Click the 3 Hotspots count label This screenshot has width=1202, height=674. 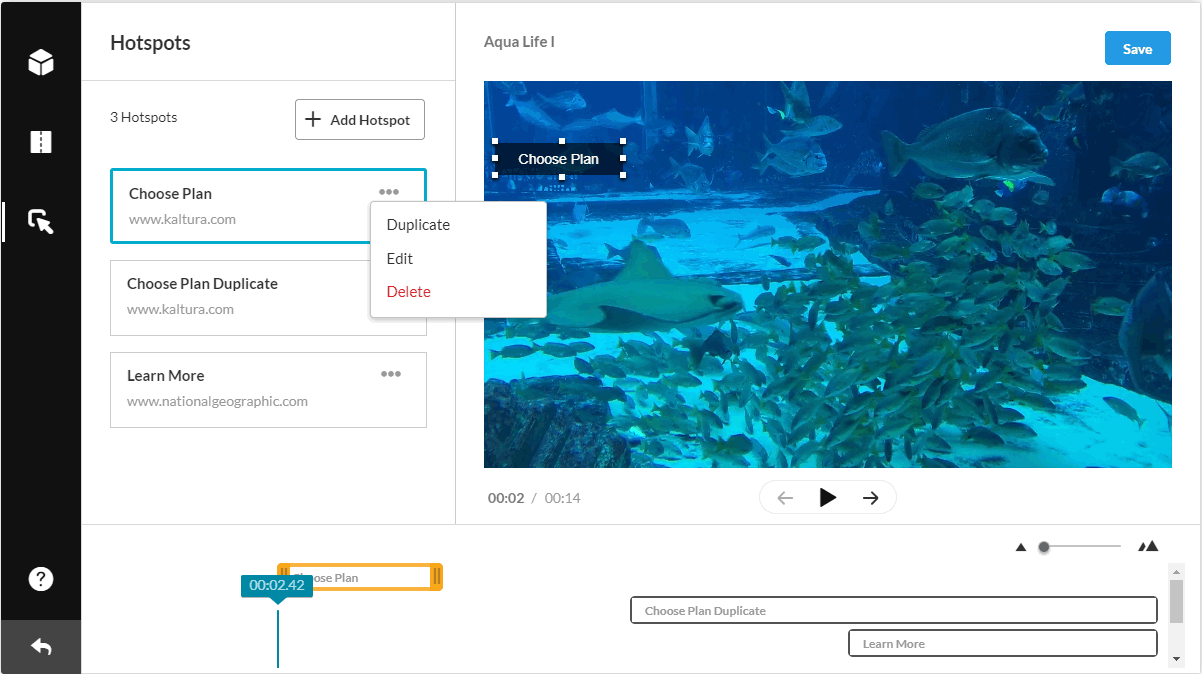[143, 117]
